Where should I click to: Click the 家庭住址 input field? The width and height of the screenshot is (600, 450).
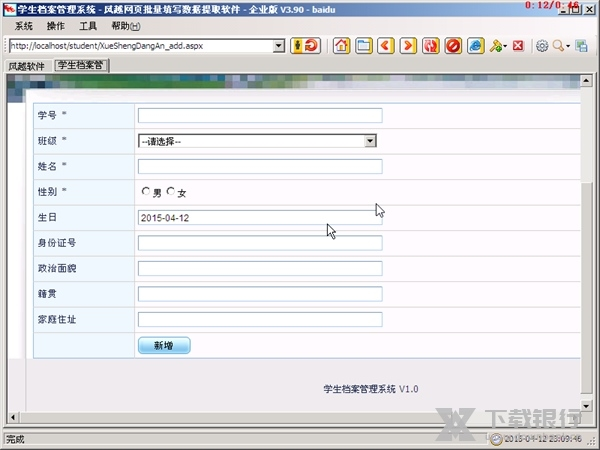coord(260,320)
